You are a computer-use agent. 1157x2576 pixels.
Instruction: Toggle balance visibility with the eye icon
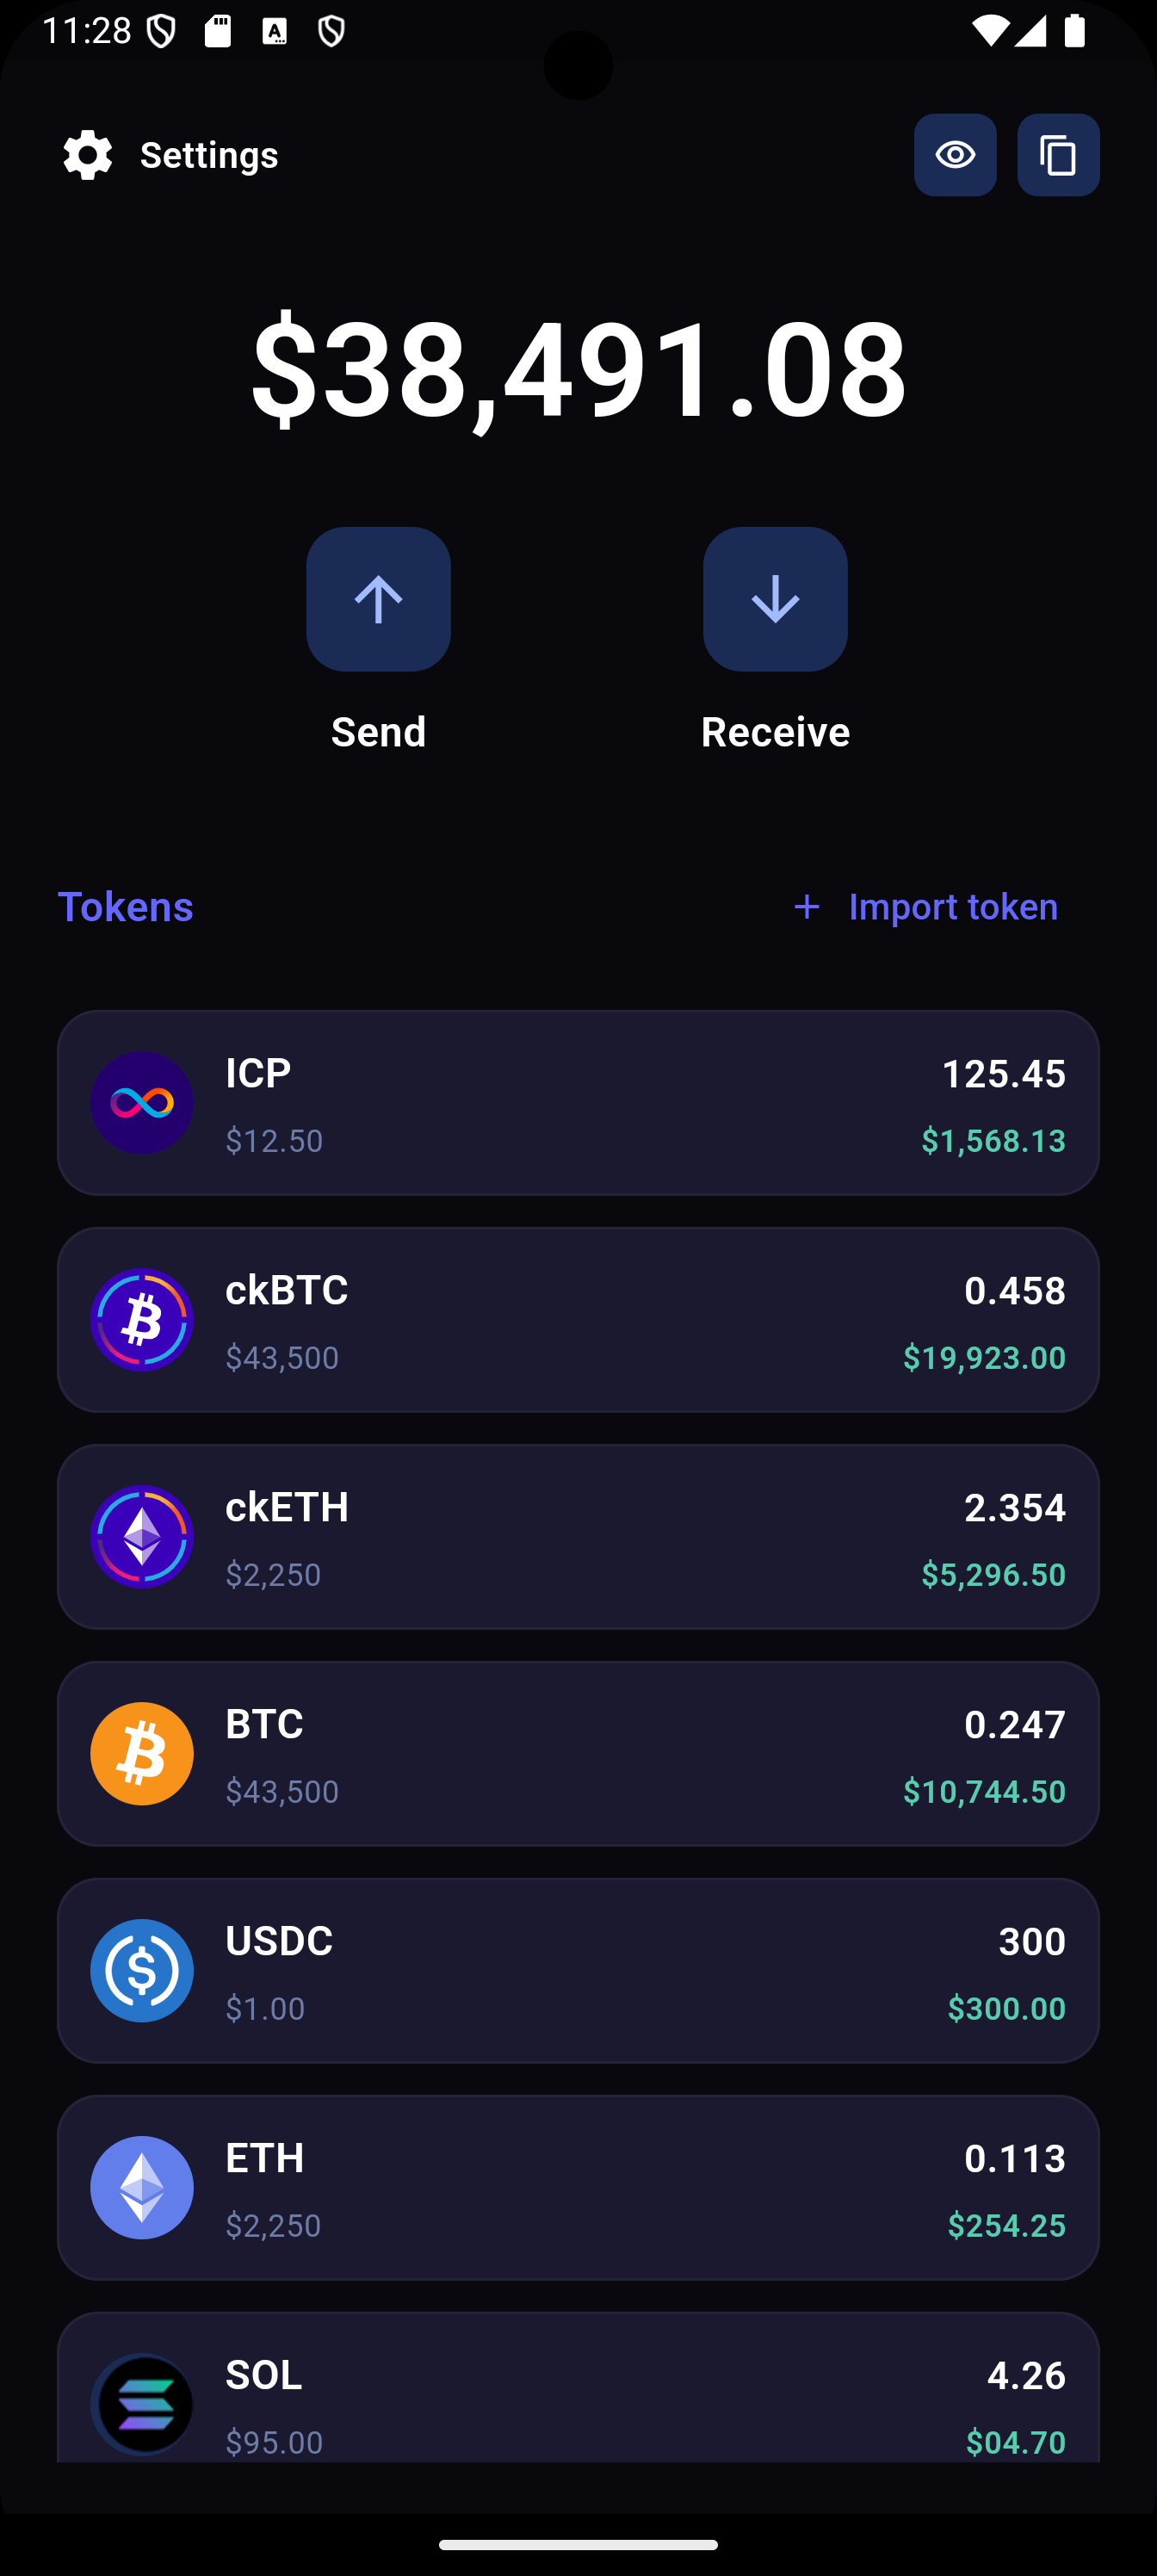[955, 155]
